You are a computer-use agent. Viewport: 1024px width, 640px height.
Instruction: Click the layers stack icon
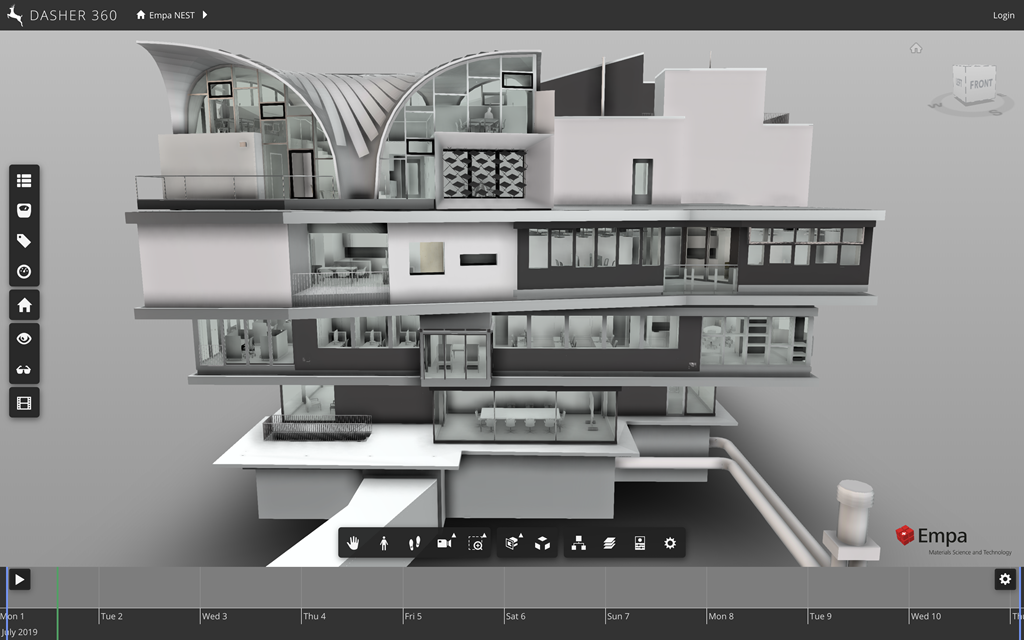[609, 543]
